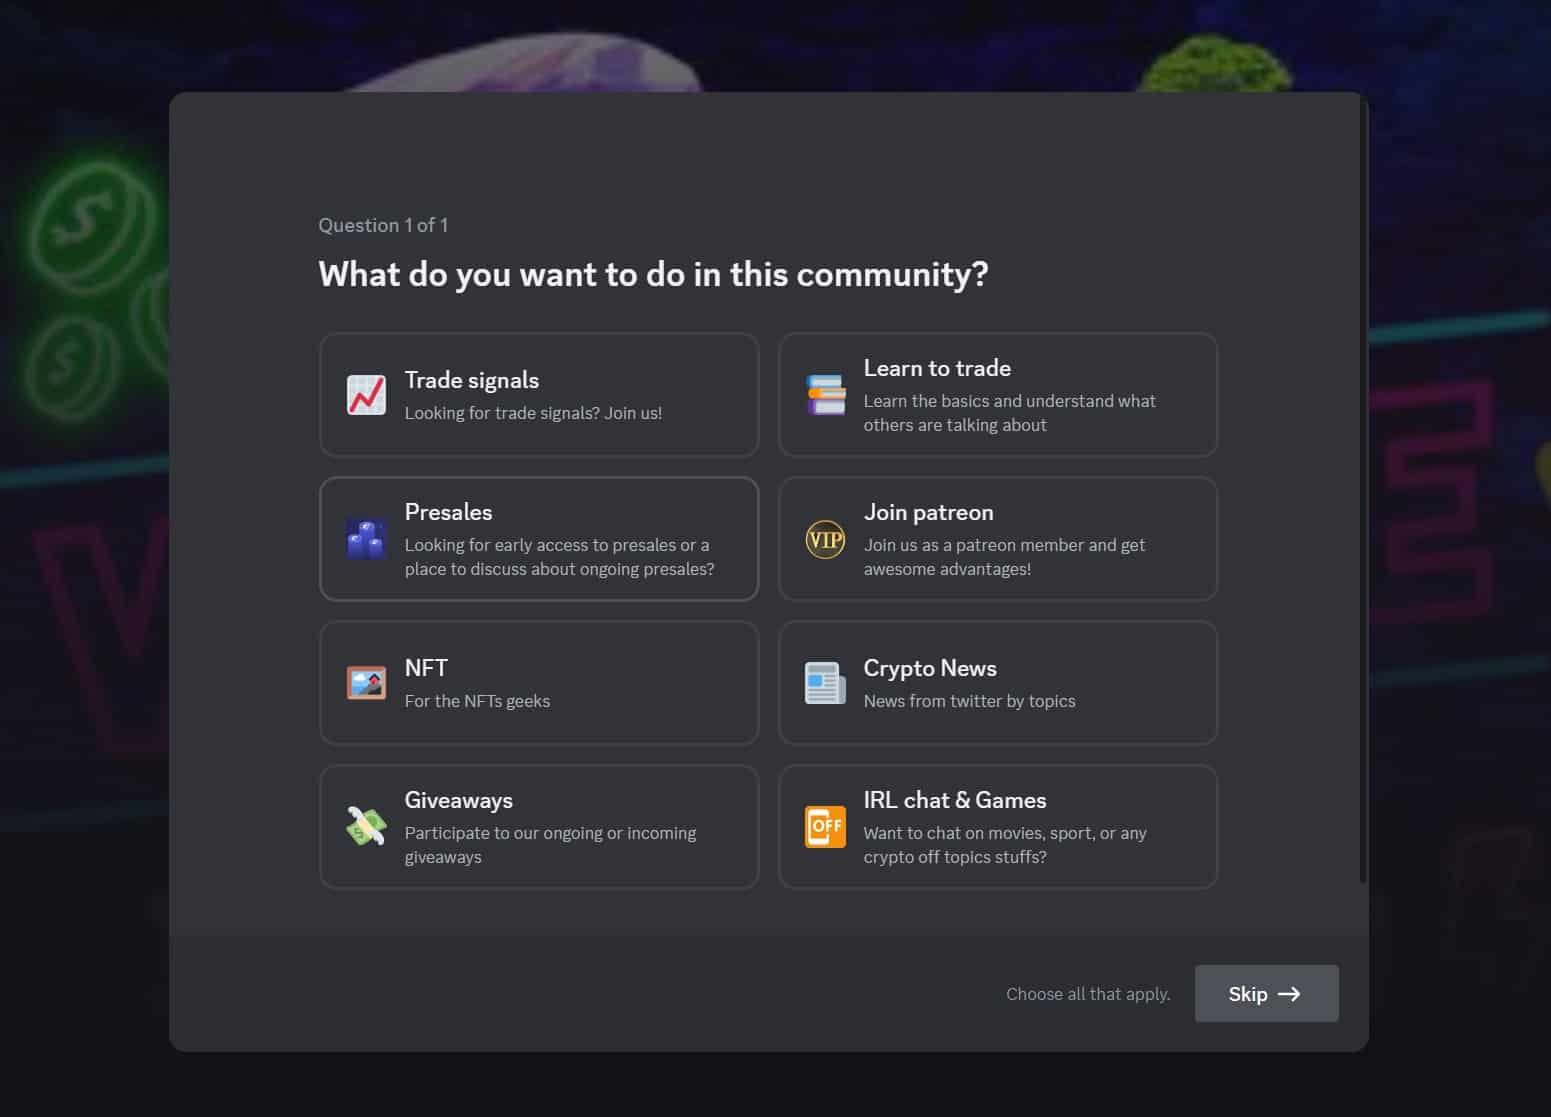Image resolution: width=1551 pixels, height=1117 pixels.
Task: Select the Trade signals option
Action: (x=539, y=394)
